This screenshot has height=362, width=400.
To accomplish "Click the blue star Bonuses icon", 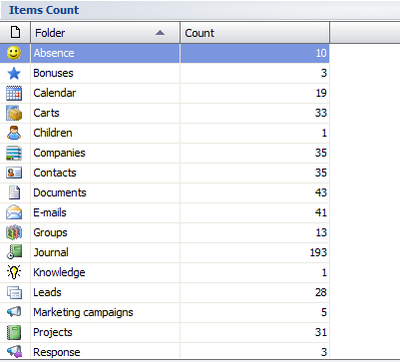I will [x=14, y=73].
